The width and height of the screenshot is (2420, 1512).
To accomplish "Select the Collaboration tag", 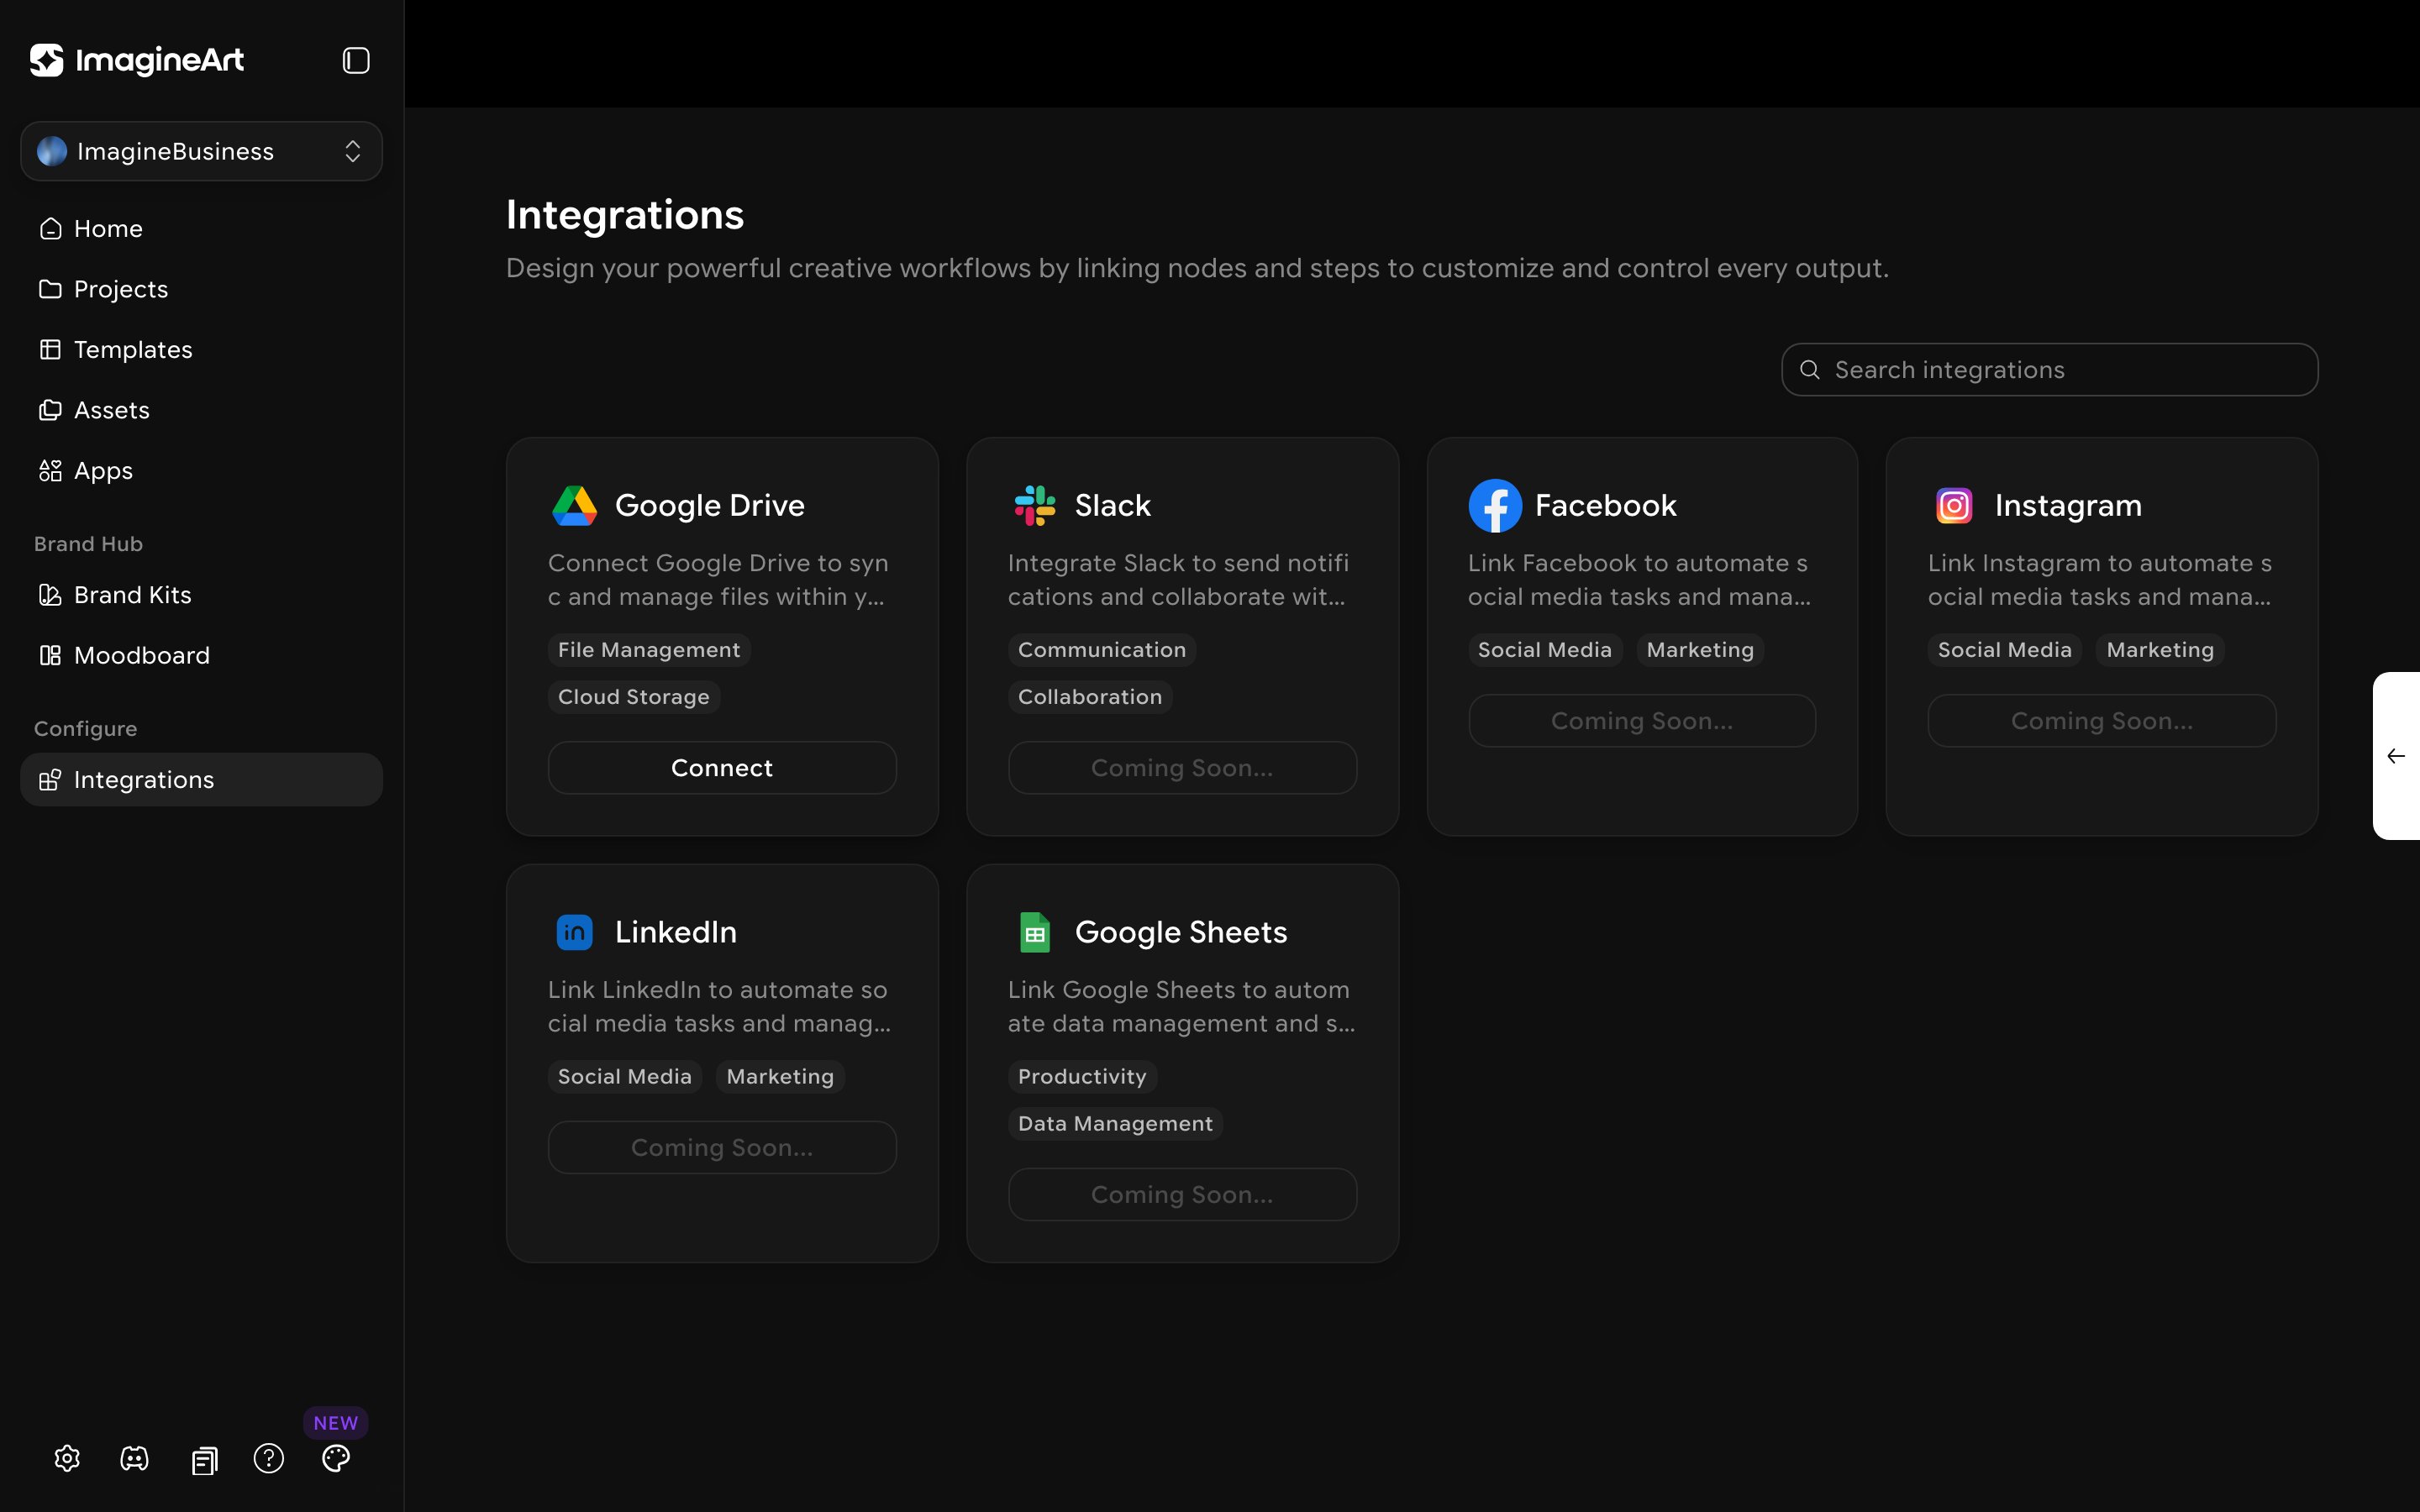I will click(x=1090, y=697).
